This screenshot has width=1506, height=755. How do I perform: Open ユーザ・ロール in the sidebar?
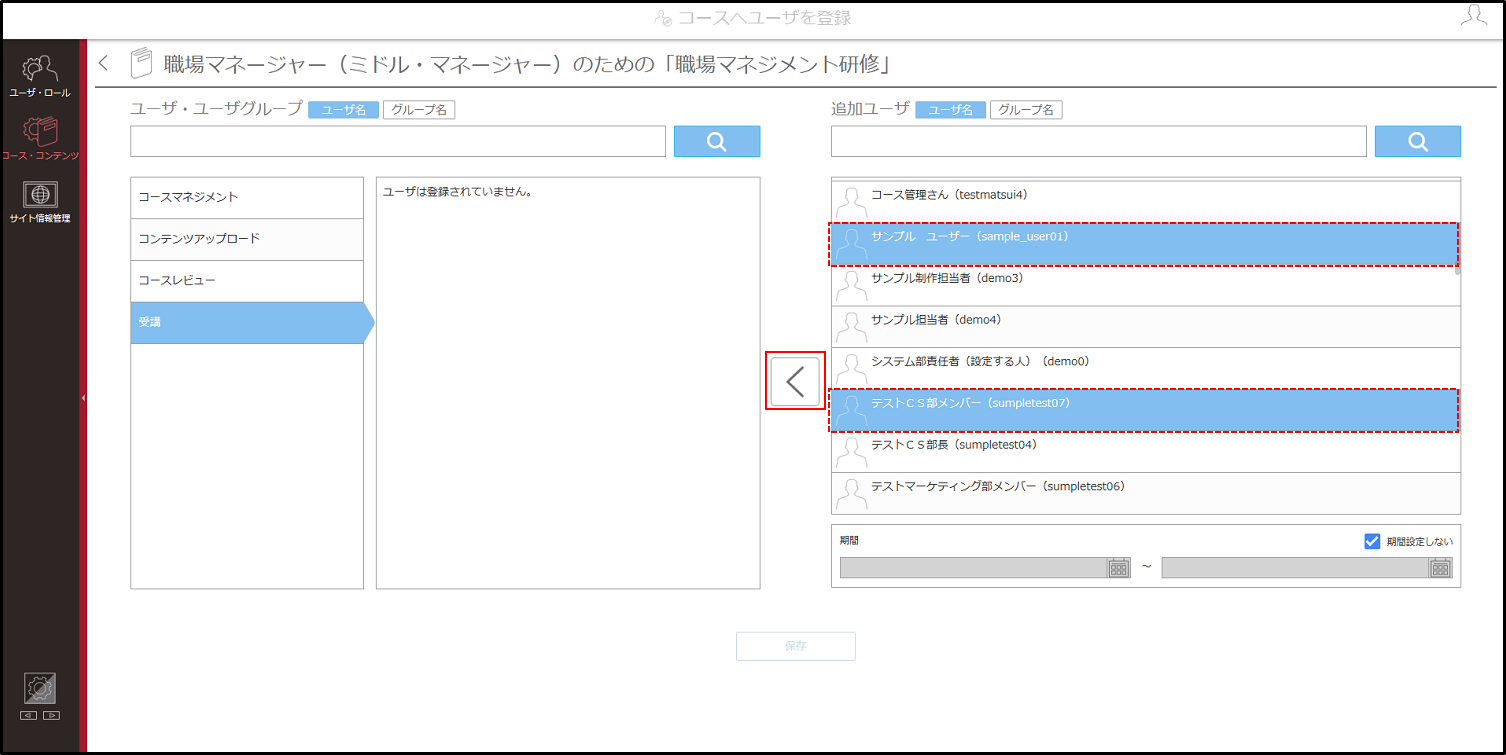pos(40,76)
